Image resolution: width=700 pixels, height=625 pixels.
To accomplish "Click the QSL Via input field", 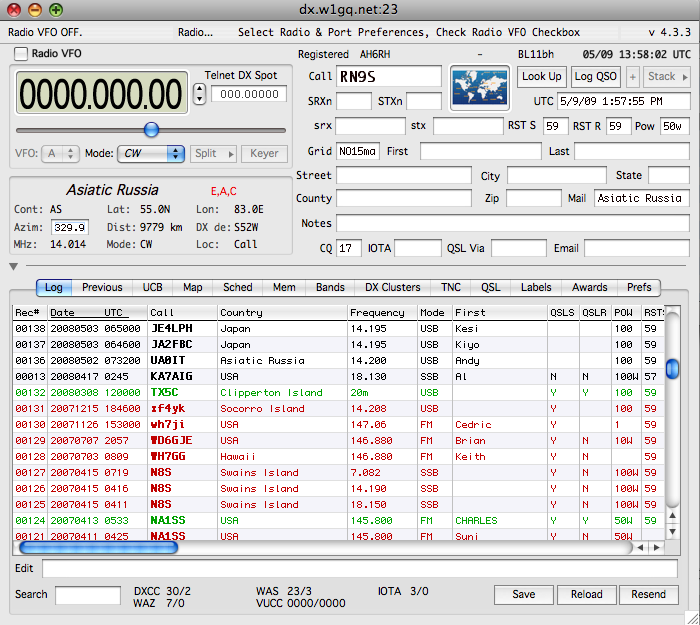I will [x=519, y=248].
